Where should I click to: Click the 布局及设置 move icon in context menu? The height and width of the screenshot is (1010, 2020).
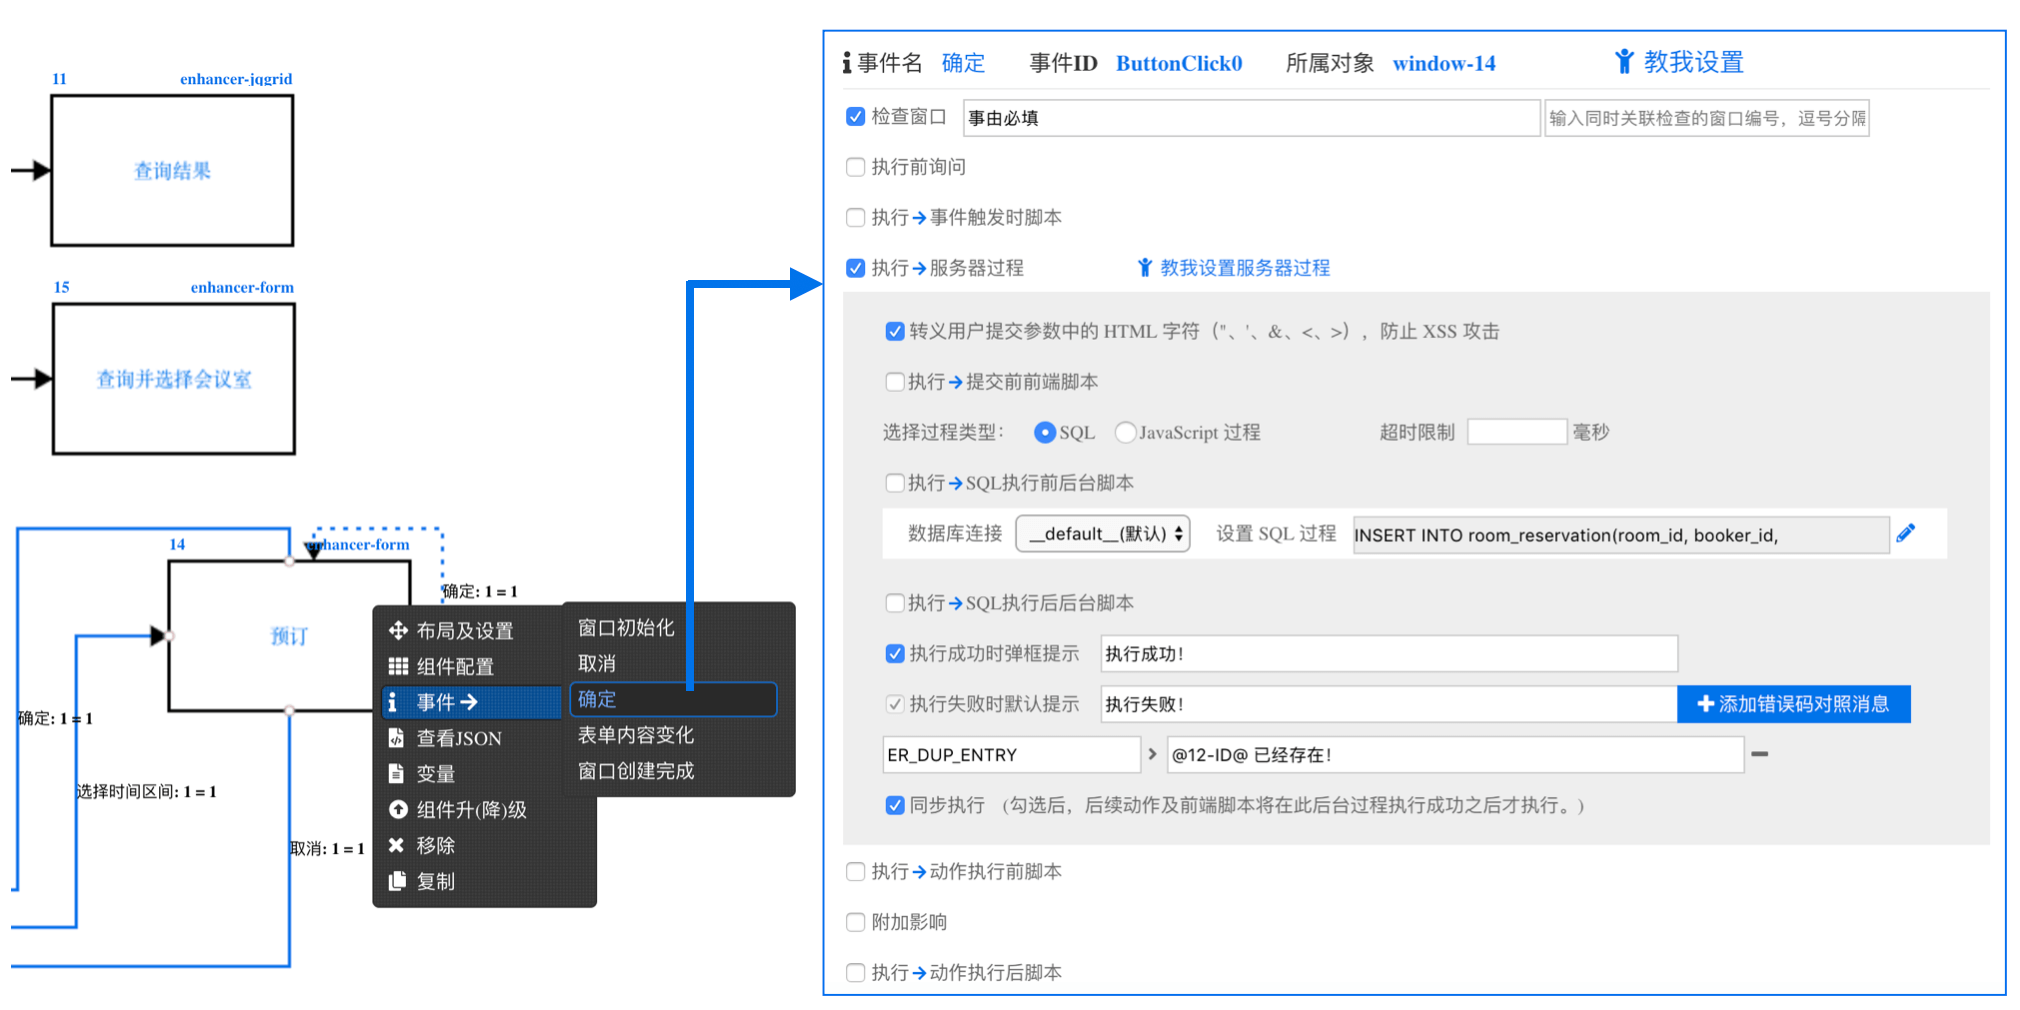pyautogui.click(x=398, y=630)
